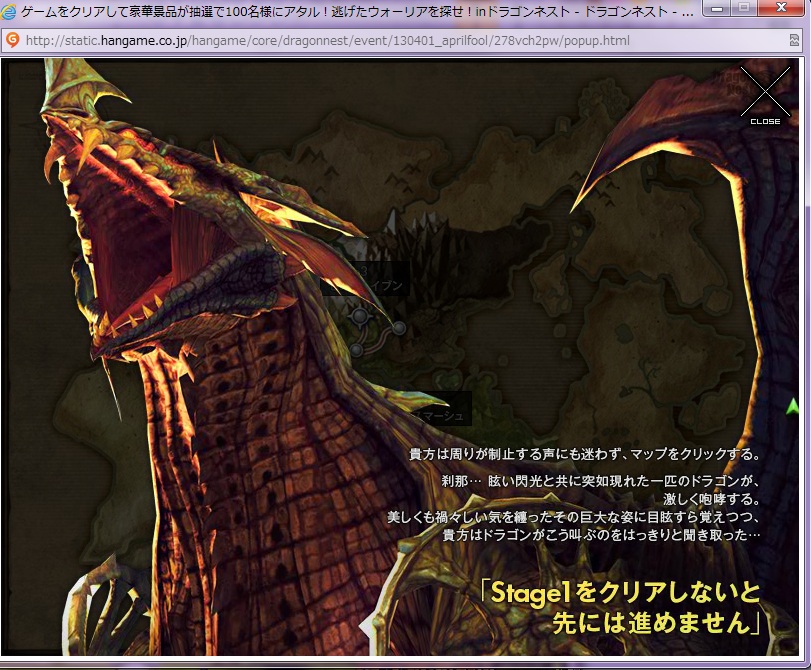Select the round map node below the compass node
The height and width of the screenshot is (670, 811).
356,350
